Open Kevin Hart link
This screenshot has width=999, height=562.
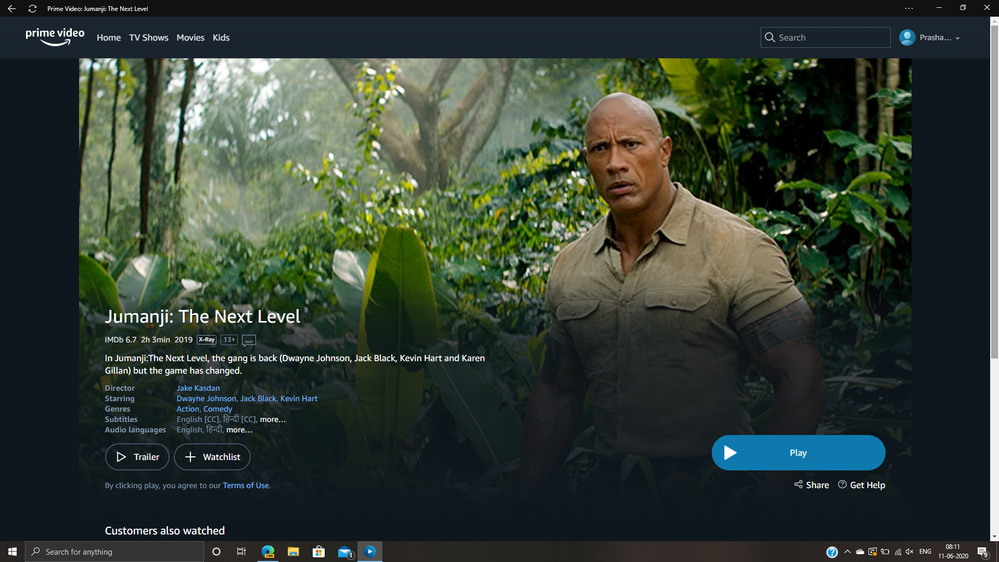tap(299, 398)
